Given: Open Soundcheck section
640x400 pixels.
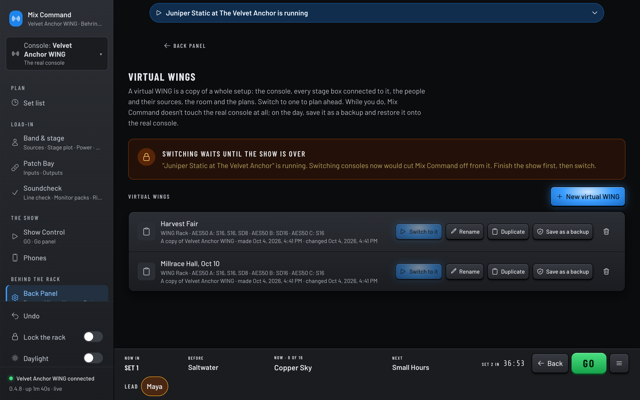Looking at the screenshot, I should [x=57, y=193].
